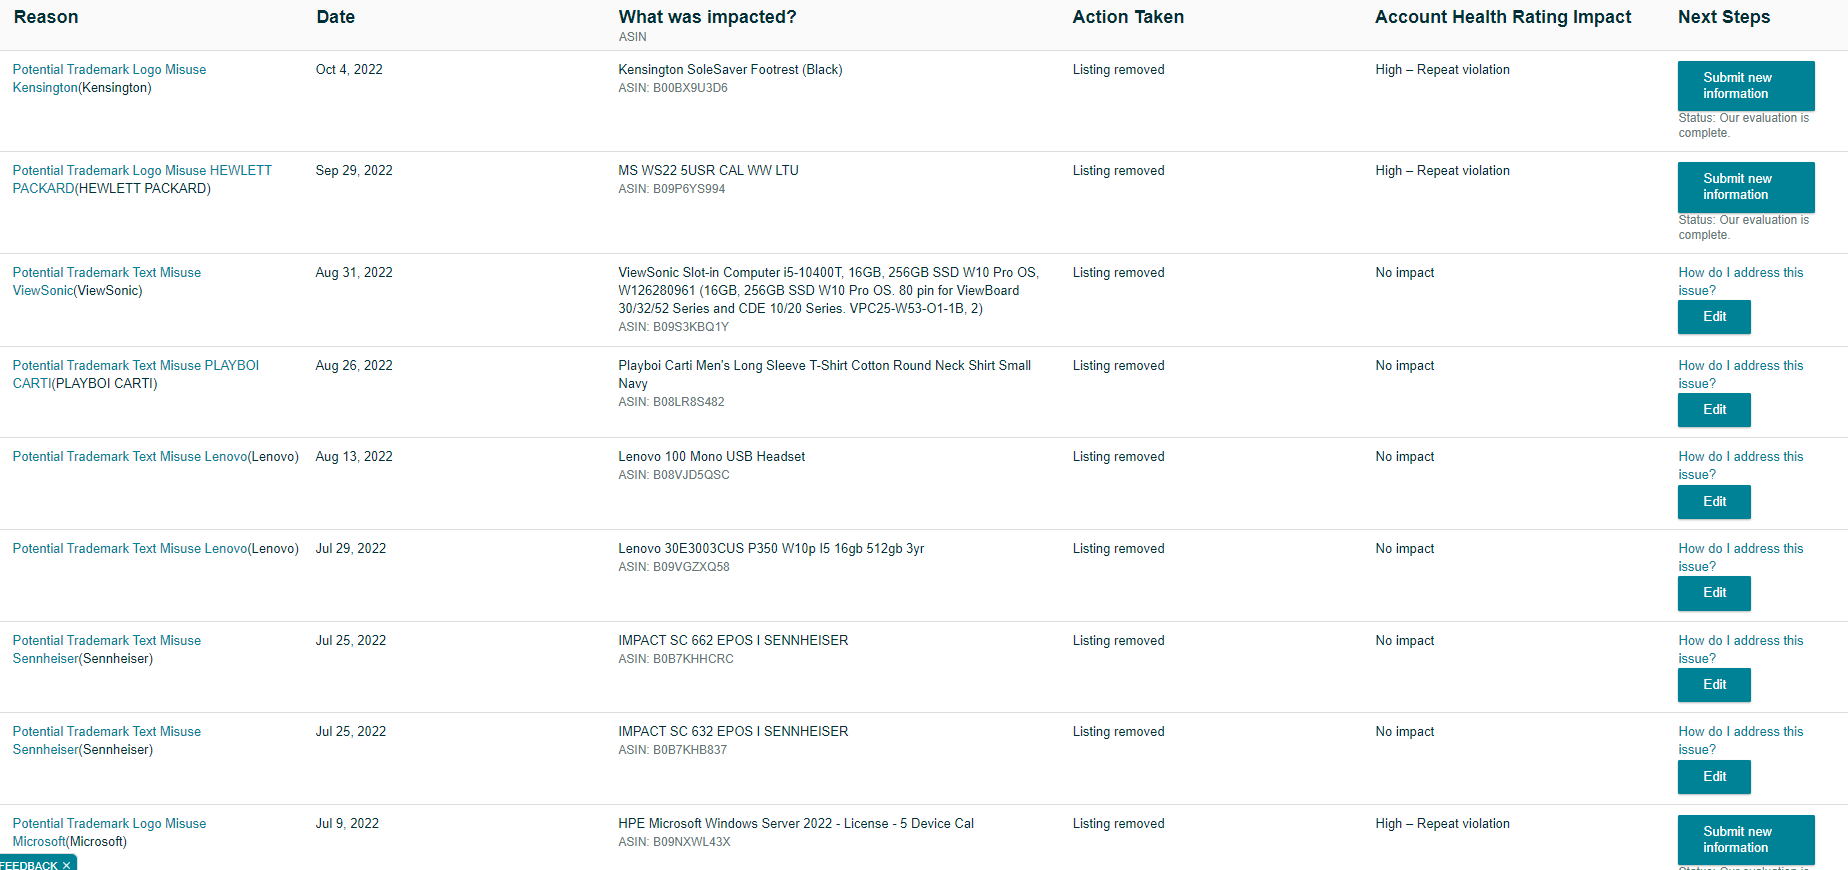Submit new information for HPE Windows Server listing

tap(1745, 839)
